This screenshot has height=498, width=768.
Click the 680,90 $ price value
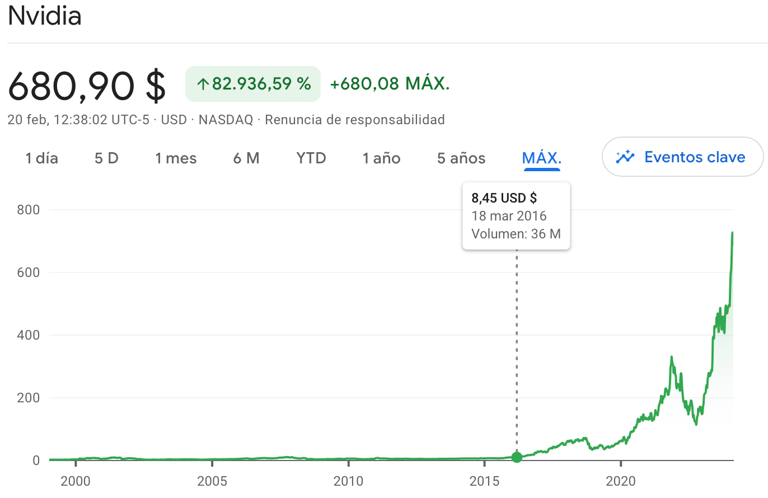pyautogui.click(x=87, y=85)
